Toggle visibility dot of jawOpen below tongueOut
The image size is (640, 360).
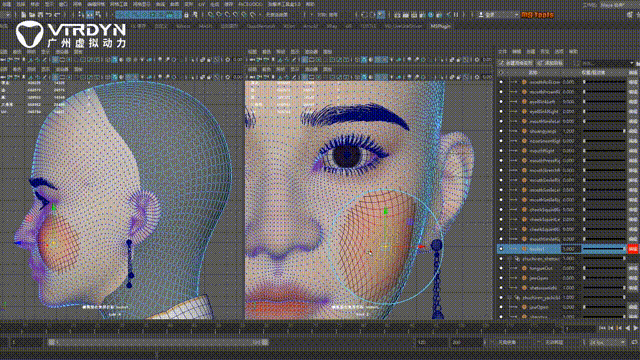pyautogui.click(x=501, y=278)
